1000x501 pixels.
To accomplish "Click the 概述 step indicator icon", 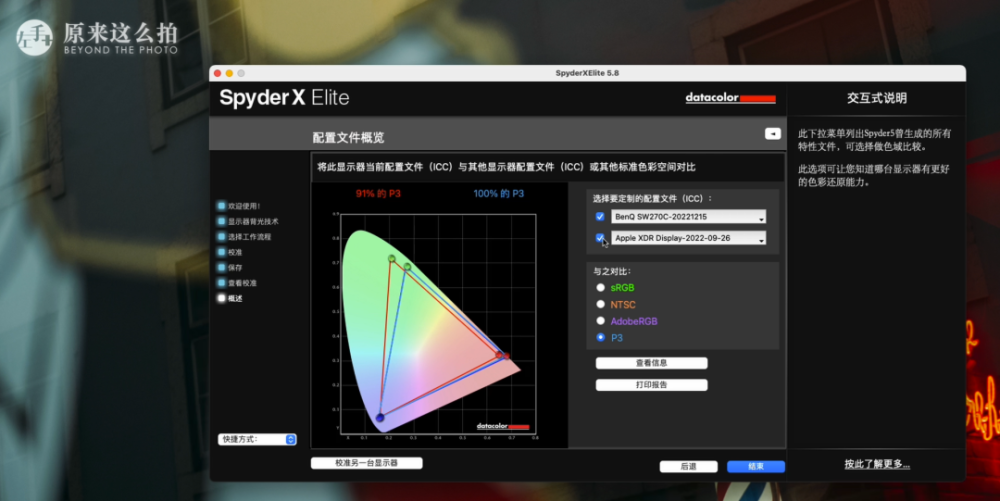I will coord(221,298).
